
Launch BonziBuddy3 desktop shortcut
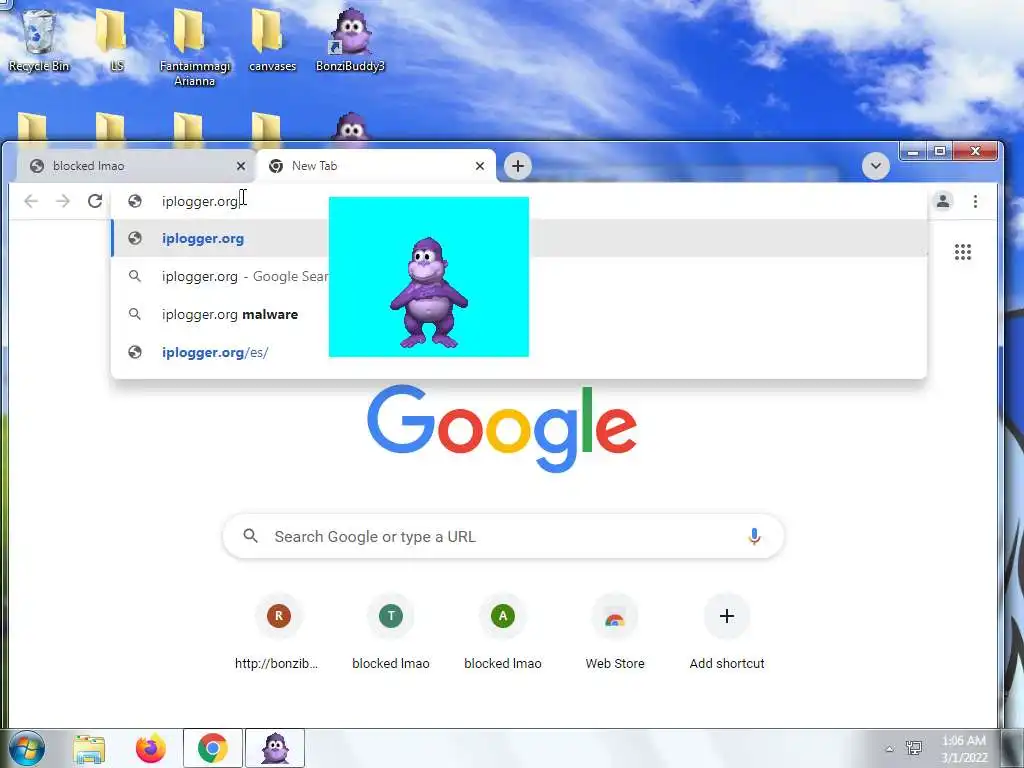coord(350,39)
